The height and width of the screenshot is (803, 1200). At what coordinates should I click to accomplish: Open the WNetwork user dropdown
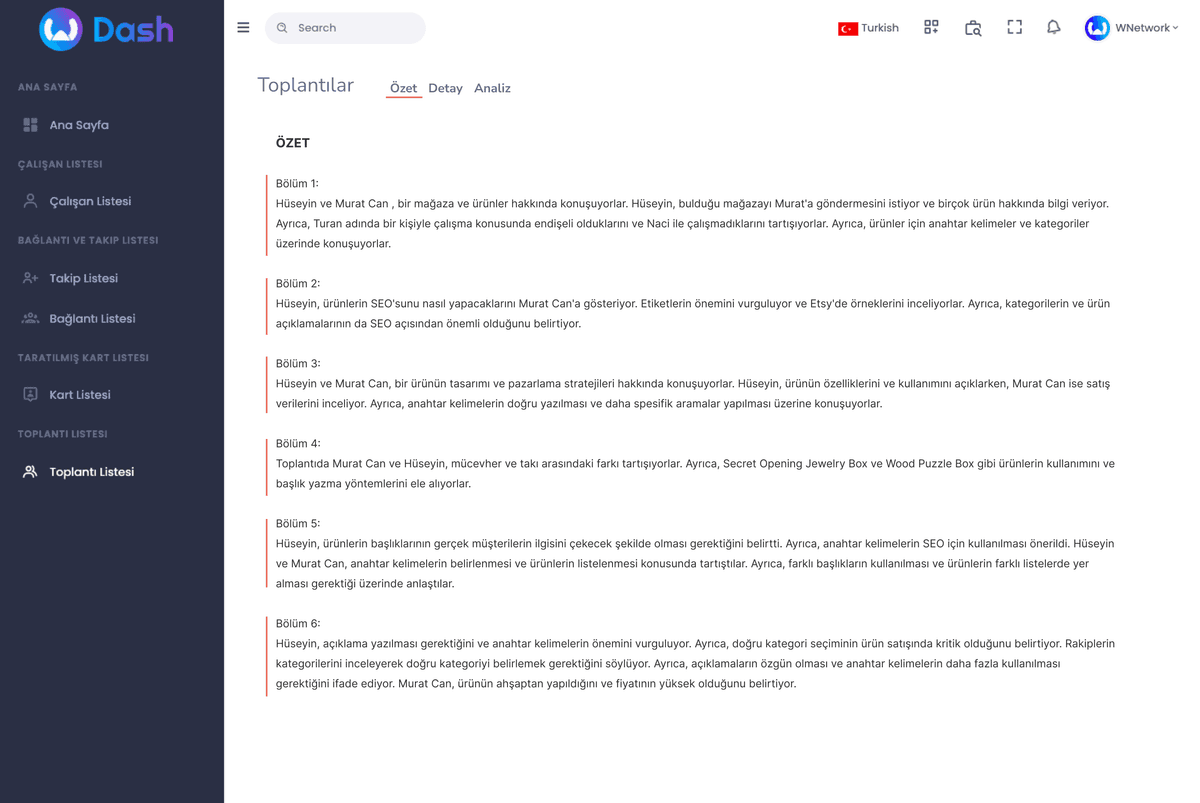[1146, 28]
